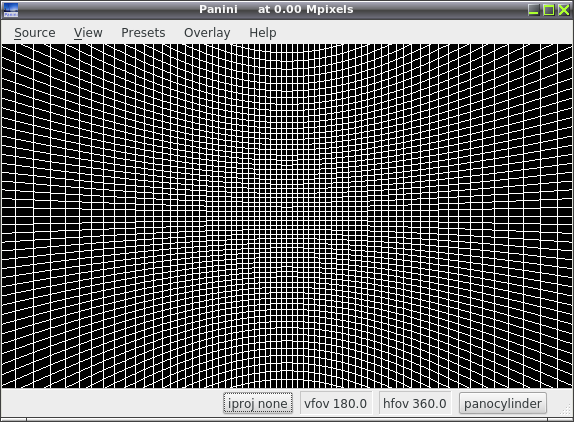The image size is (574, 422).
Task: Click the 'Panini at 0.00 Mpixels' title
Action: 276,9
